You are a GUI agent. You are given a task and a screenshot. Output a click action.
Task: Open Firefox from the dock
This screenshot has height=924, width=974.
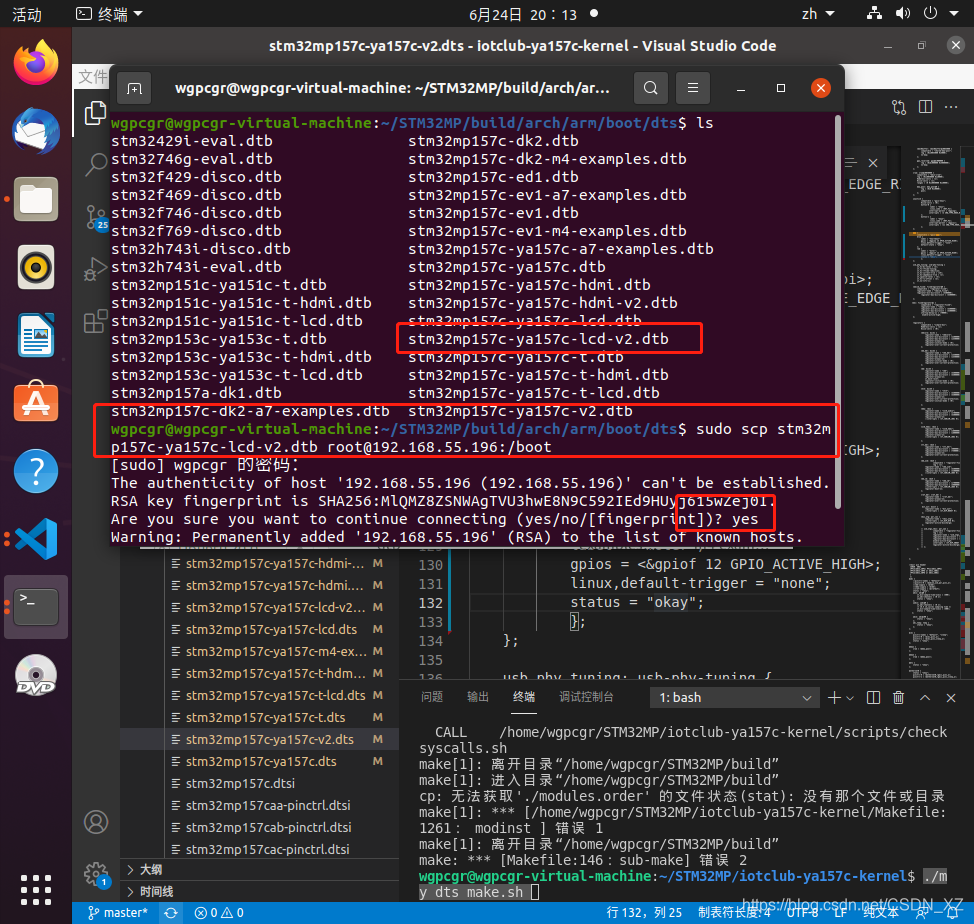36,62
